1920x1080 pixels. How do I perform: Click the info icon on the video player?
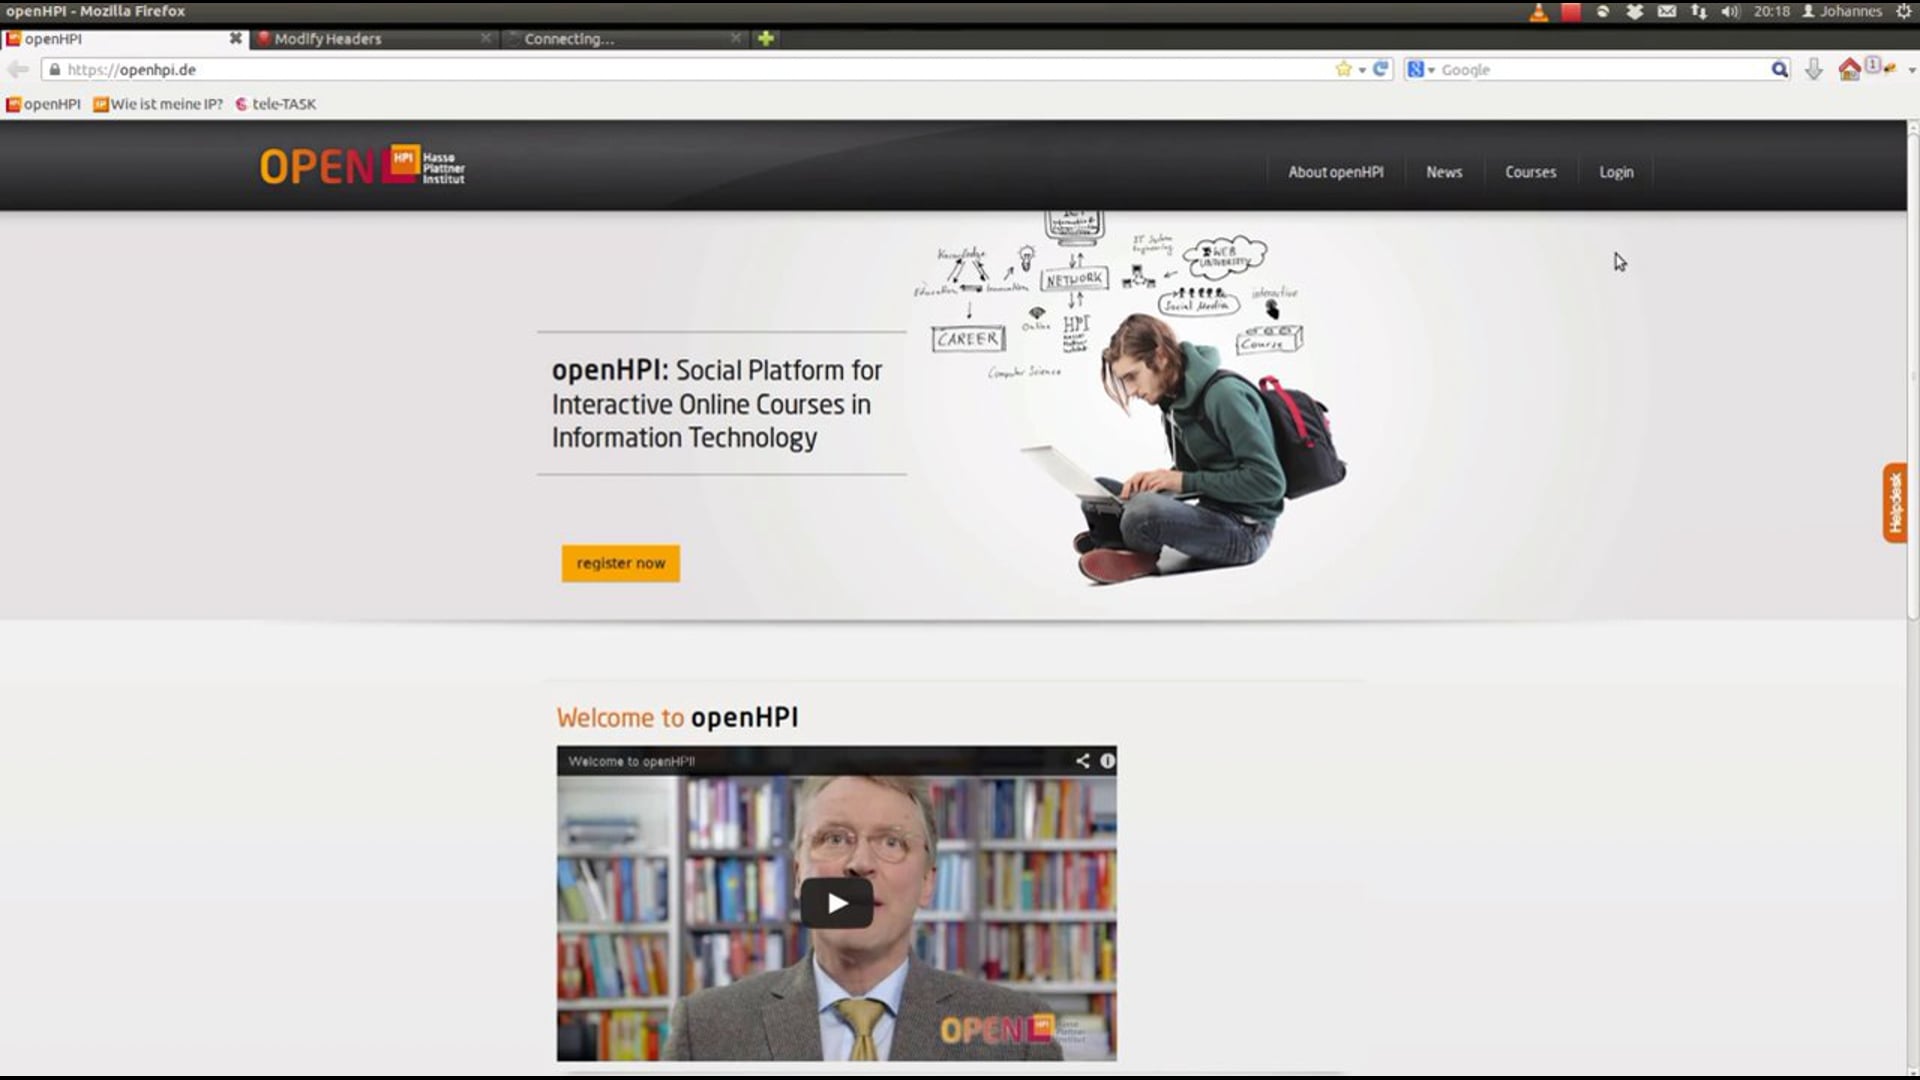coord(1107,761)
